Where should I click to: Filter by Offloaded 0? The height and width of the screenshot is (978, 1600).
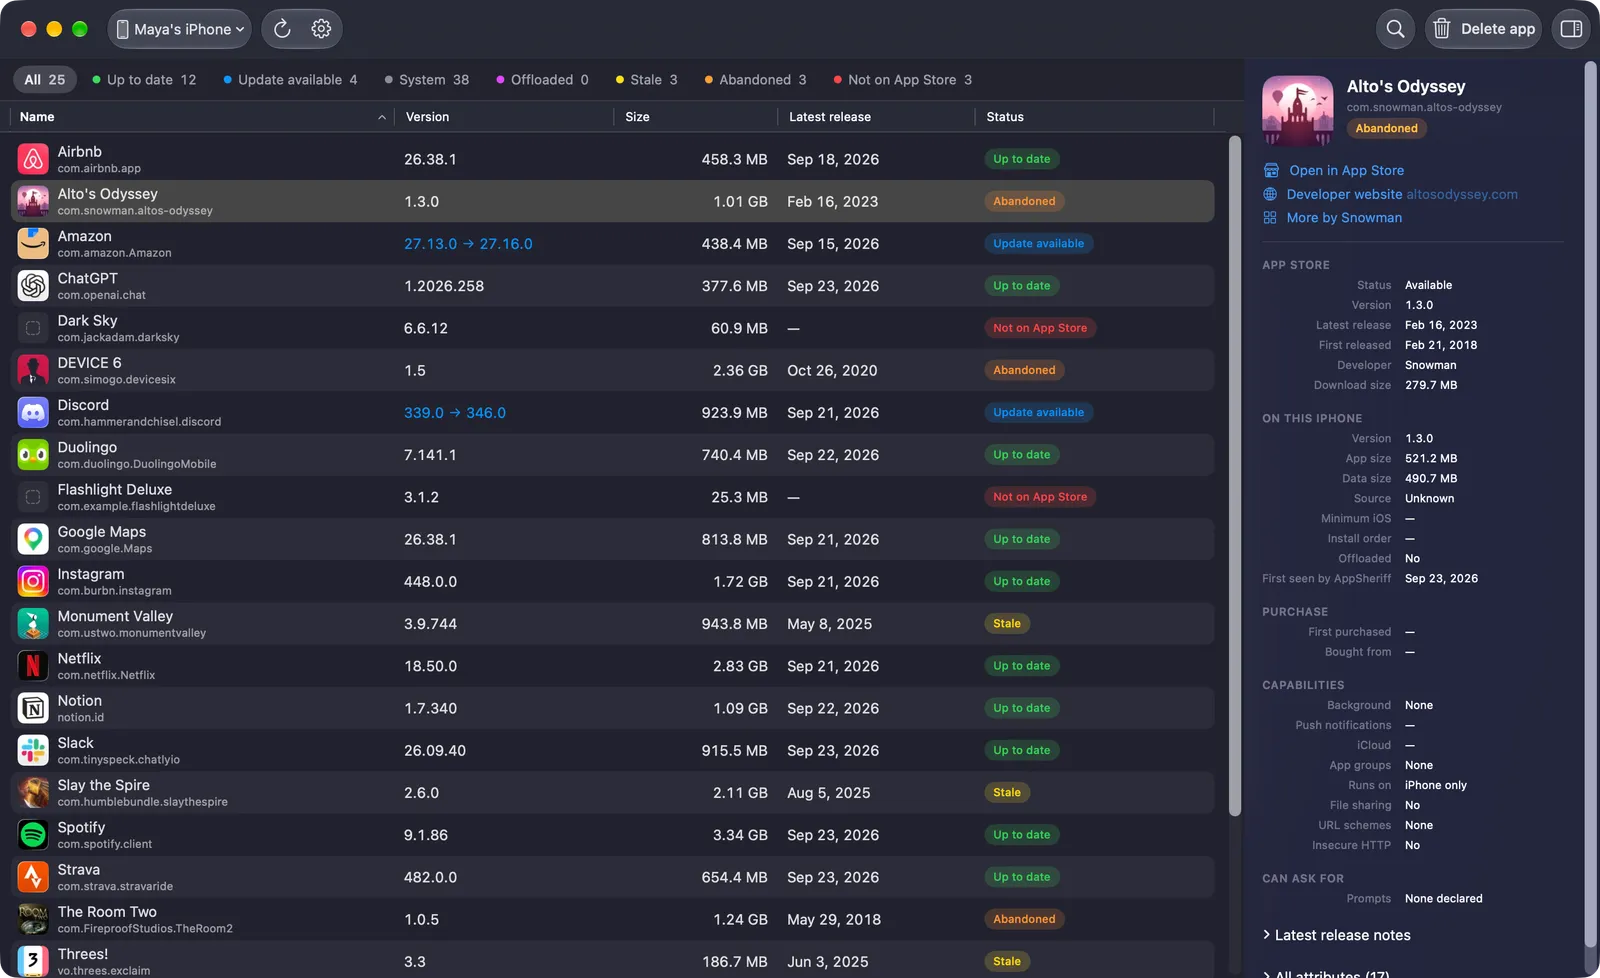[x=543, y=80]
